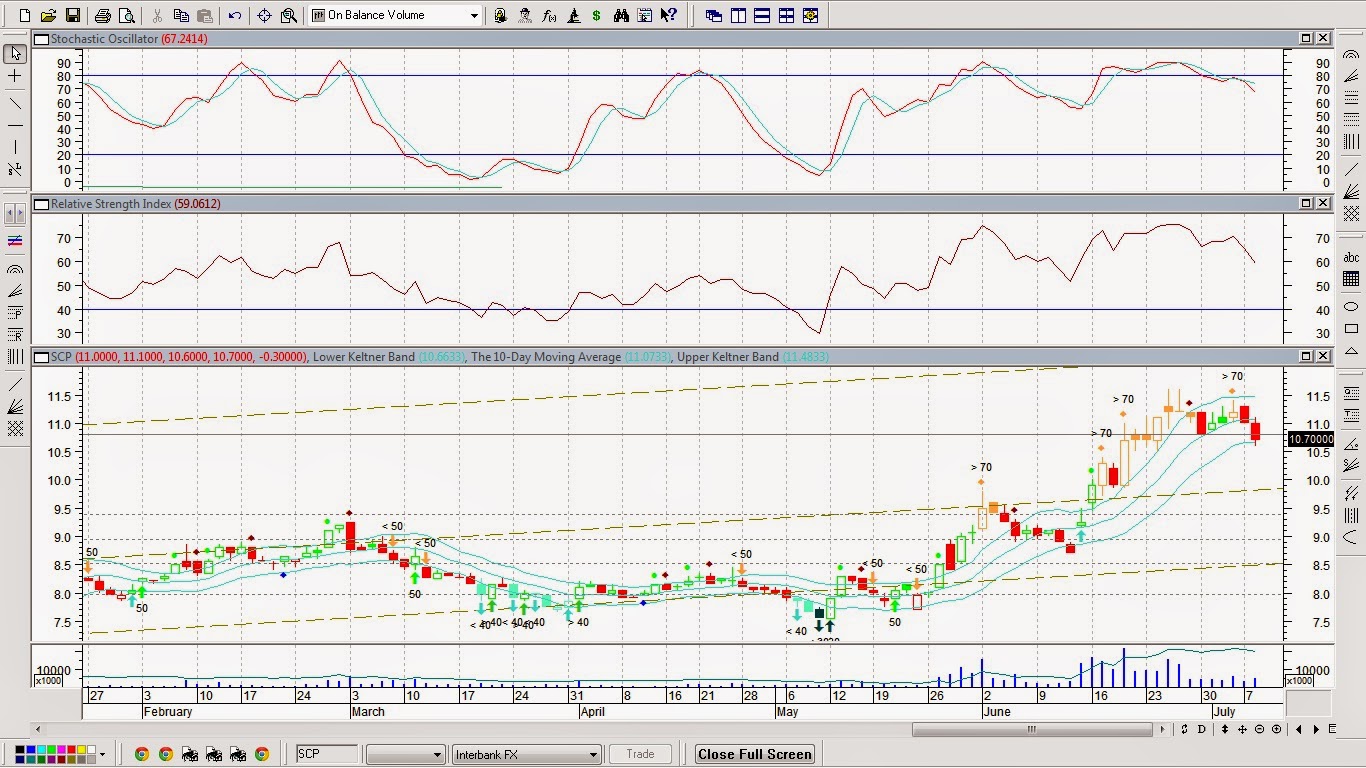This screenshot has width=1366, height=768.
Task: Click the refresh chart icon at bottom right
Action: tap(1184, 729)
